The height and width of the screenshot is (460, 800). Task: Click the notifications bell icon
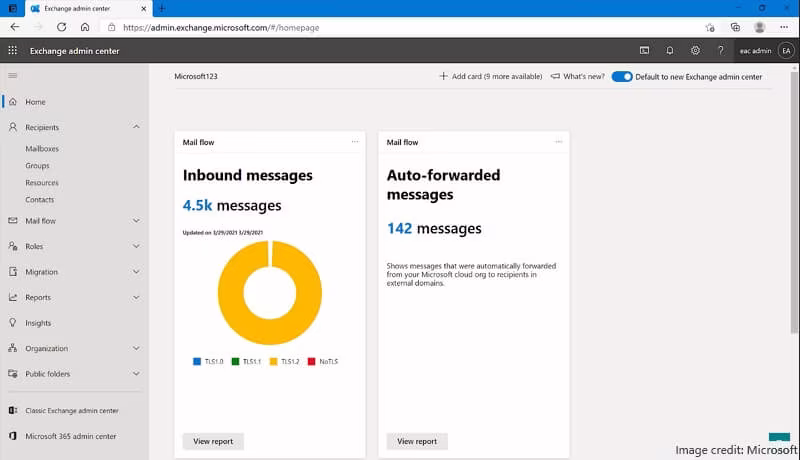click(x=669, y=50)
